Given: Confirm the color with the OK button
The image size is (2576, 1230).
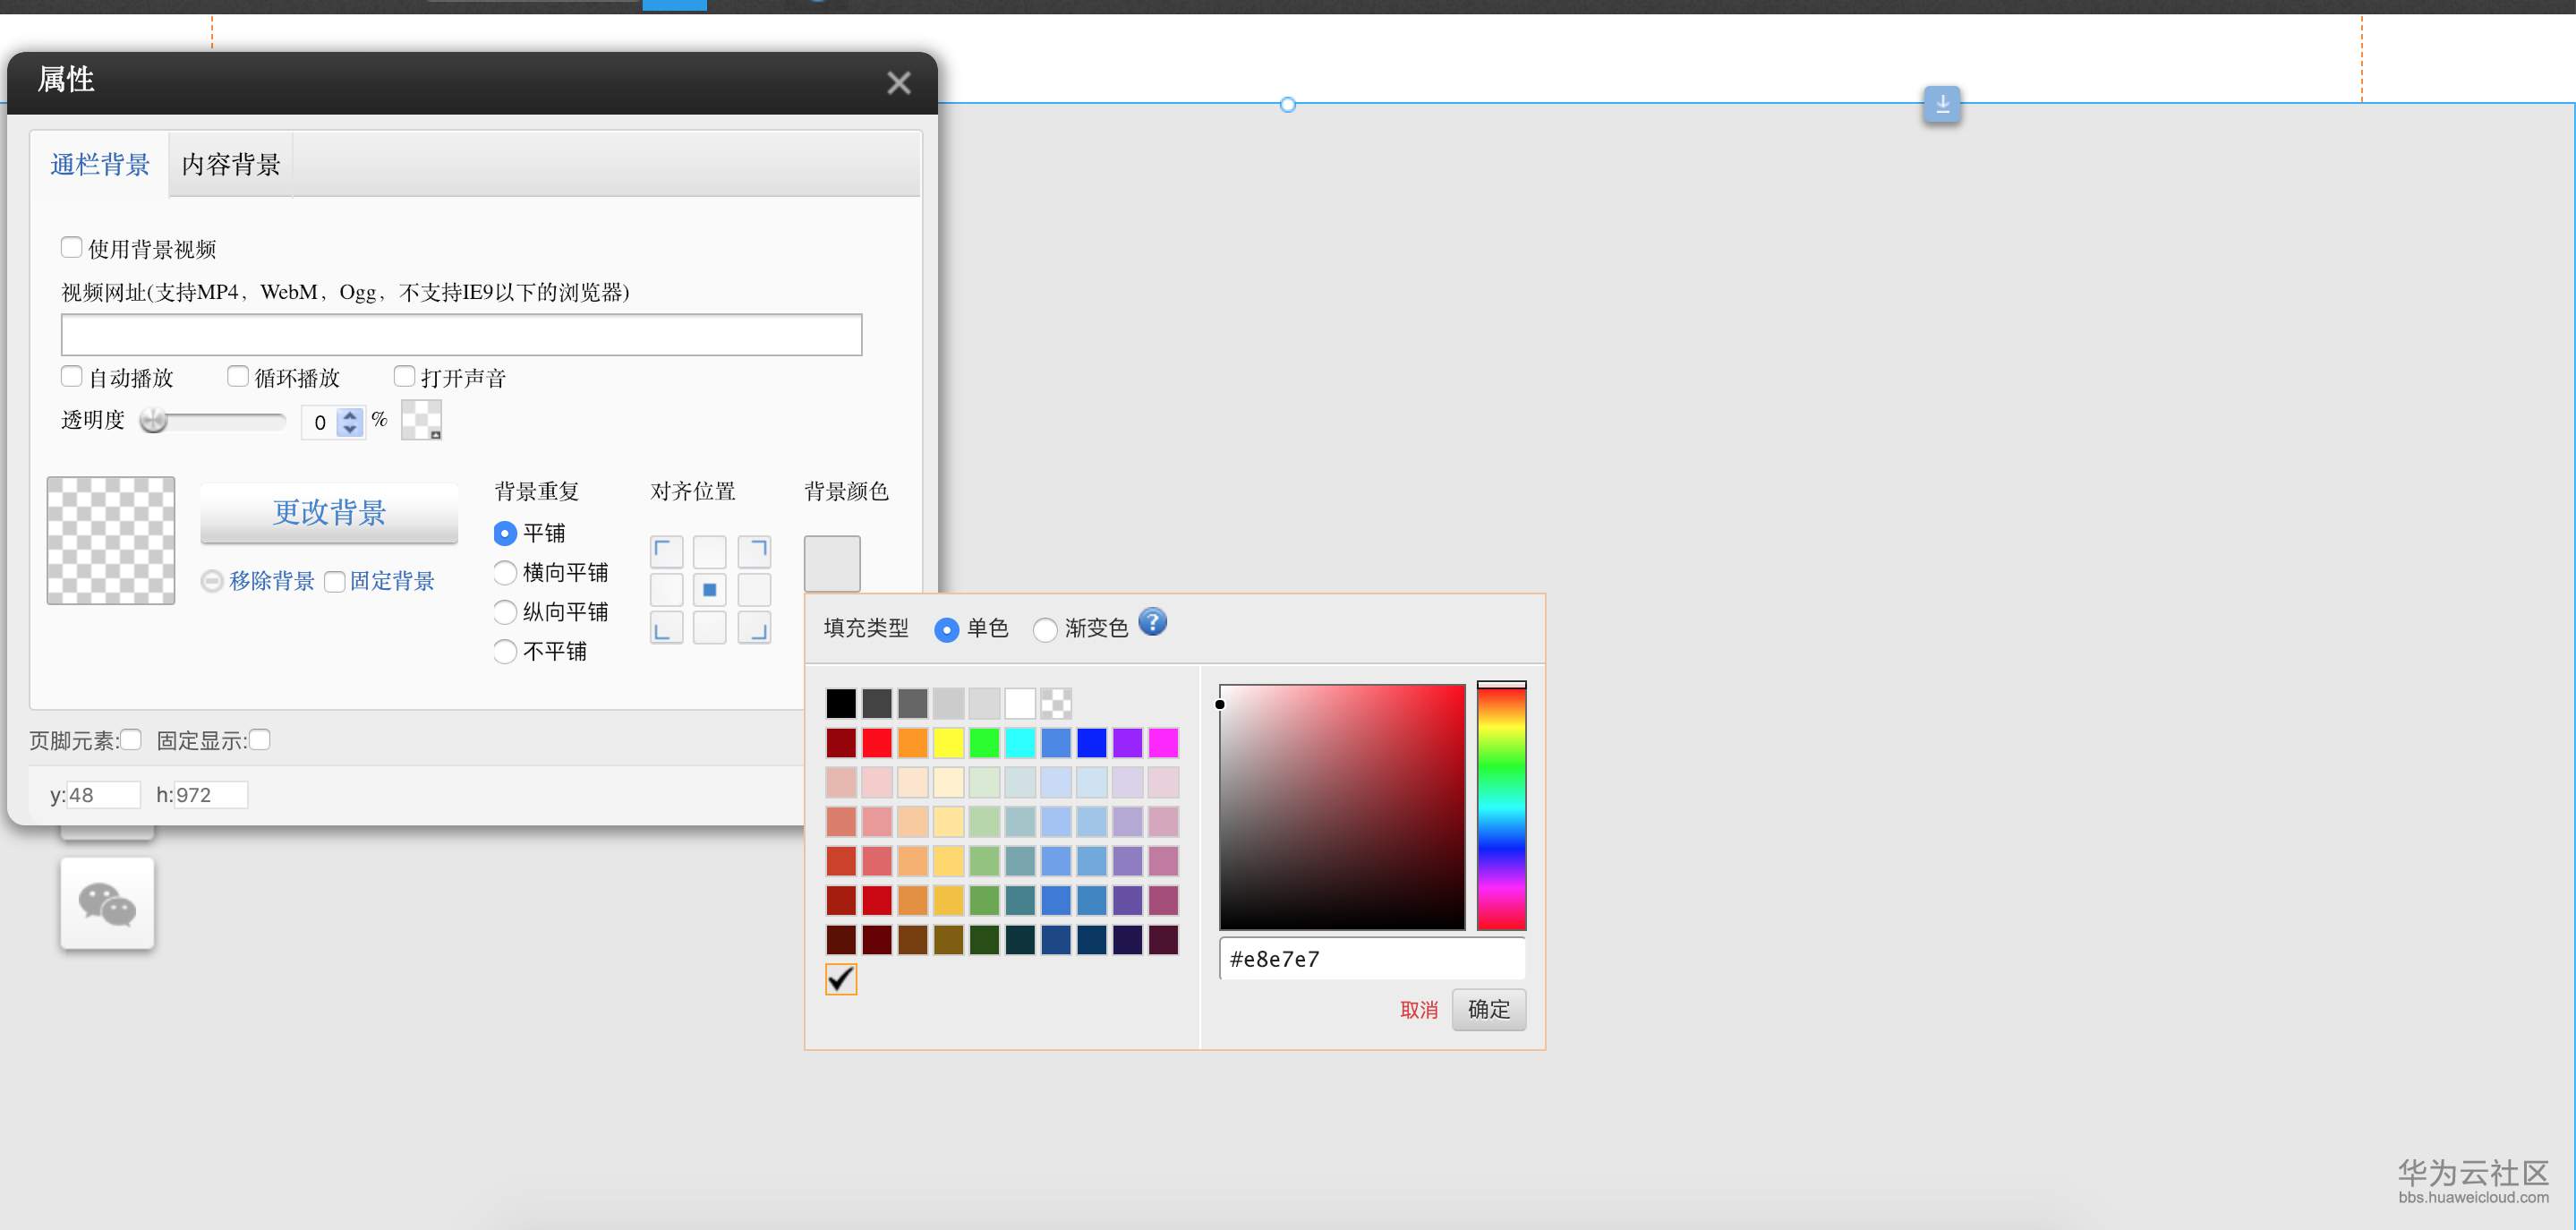Looking at the screenshot, I should [1488, 1009].
